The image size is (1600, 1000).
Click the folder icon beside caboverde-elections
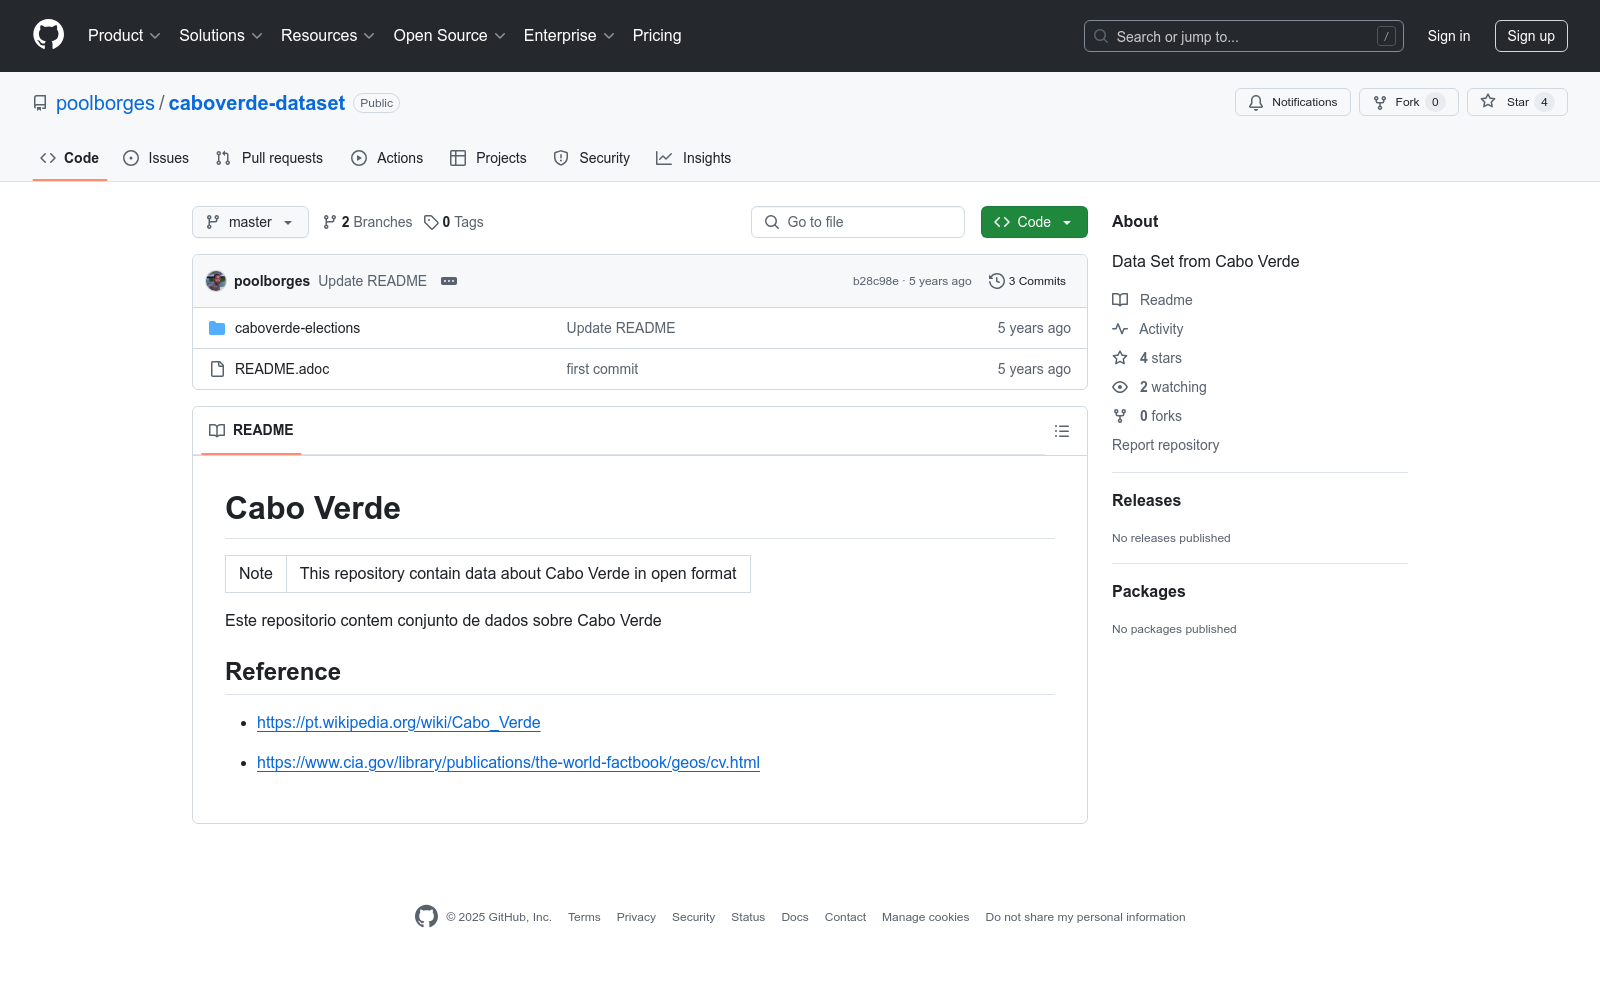[217, 328]
